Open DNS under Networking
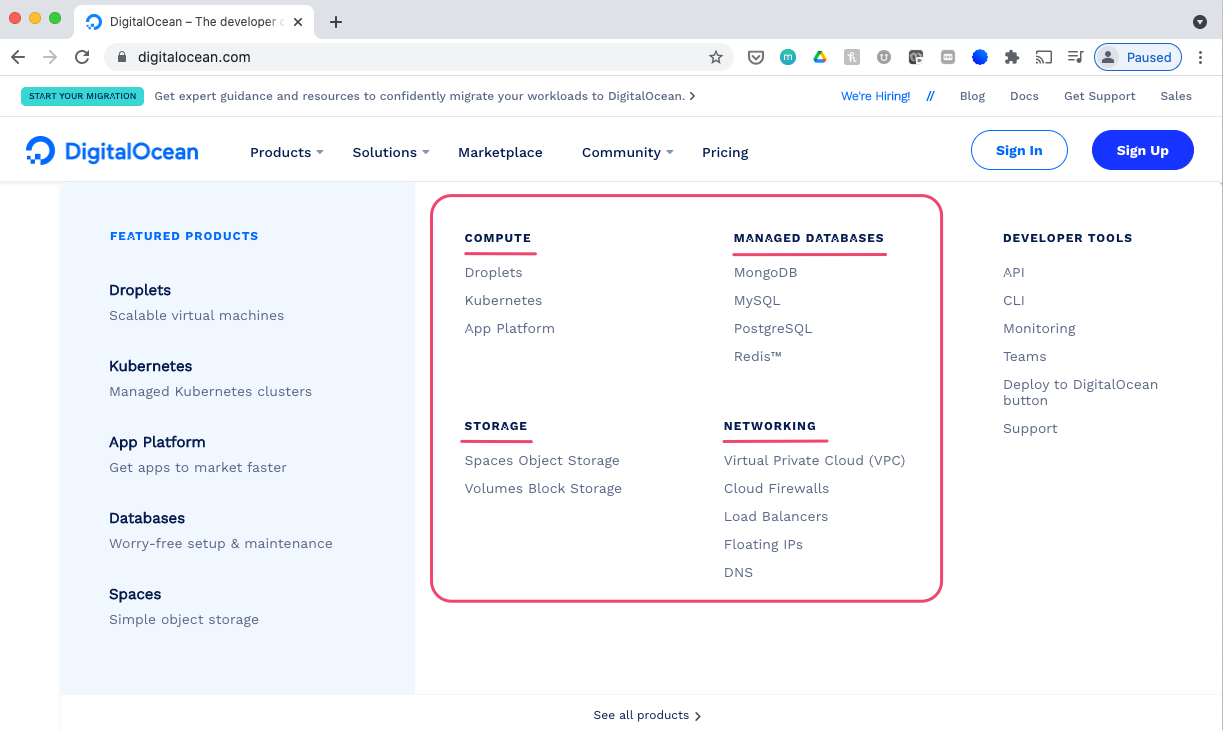Screen dimensions: 1223x730 [738, 572]
